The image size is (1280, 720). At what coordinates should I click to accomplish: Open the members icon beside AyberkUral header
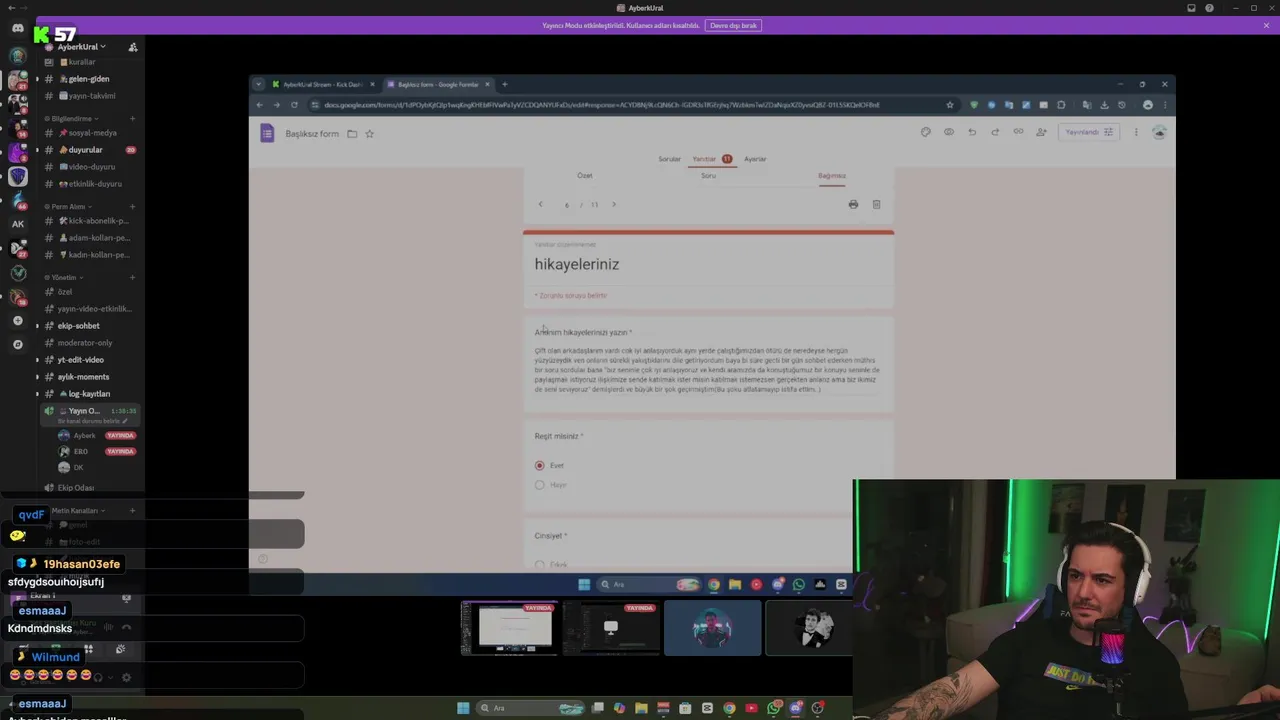point(133,47)
